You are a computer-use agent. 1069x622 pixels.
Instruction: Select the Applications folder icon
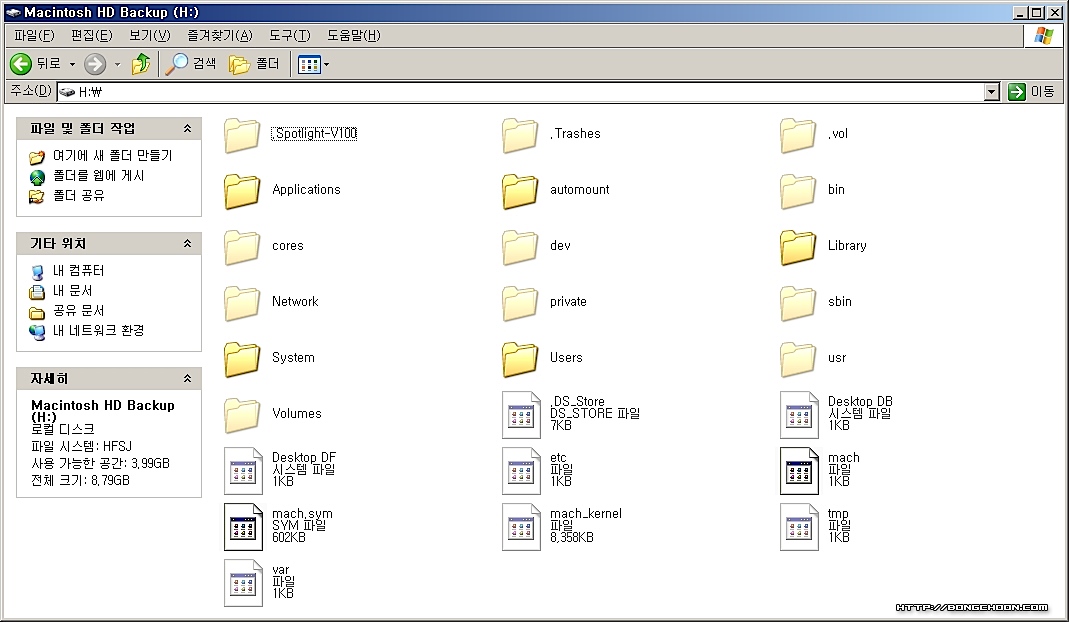(242, 190)
